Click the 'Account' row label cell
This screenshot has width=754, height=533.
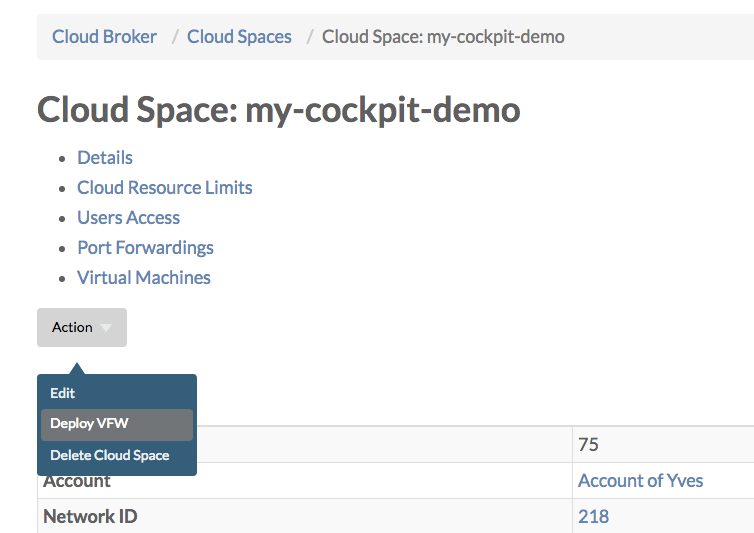tap(77, 481)
